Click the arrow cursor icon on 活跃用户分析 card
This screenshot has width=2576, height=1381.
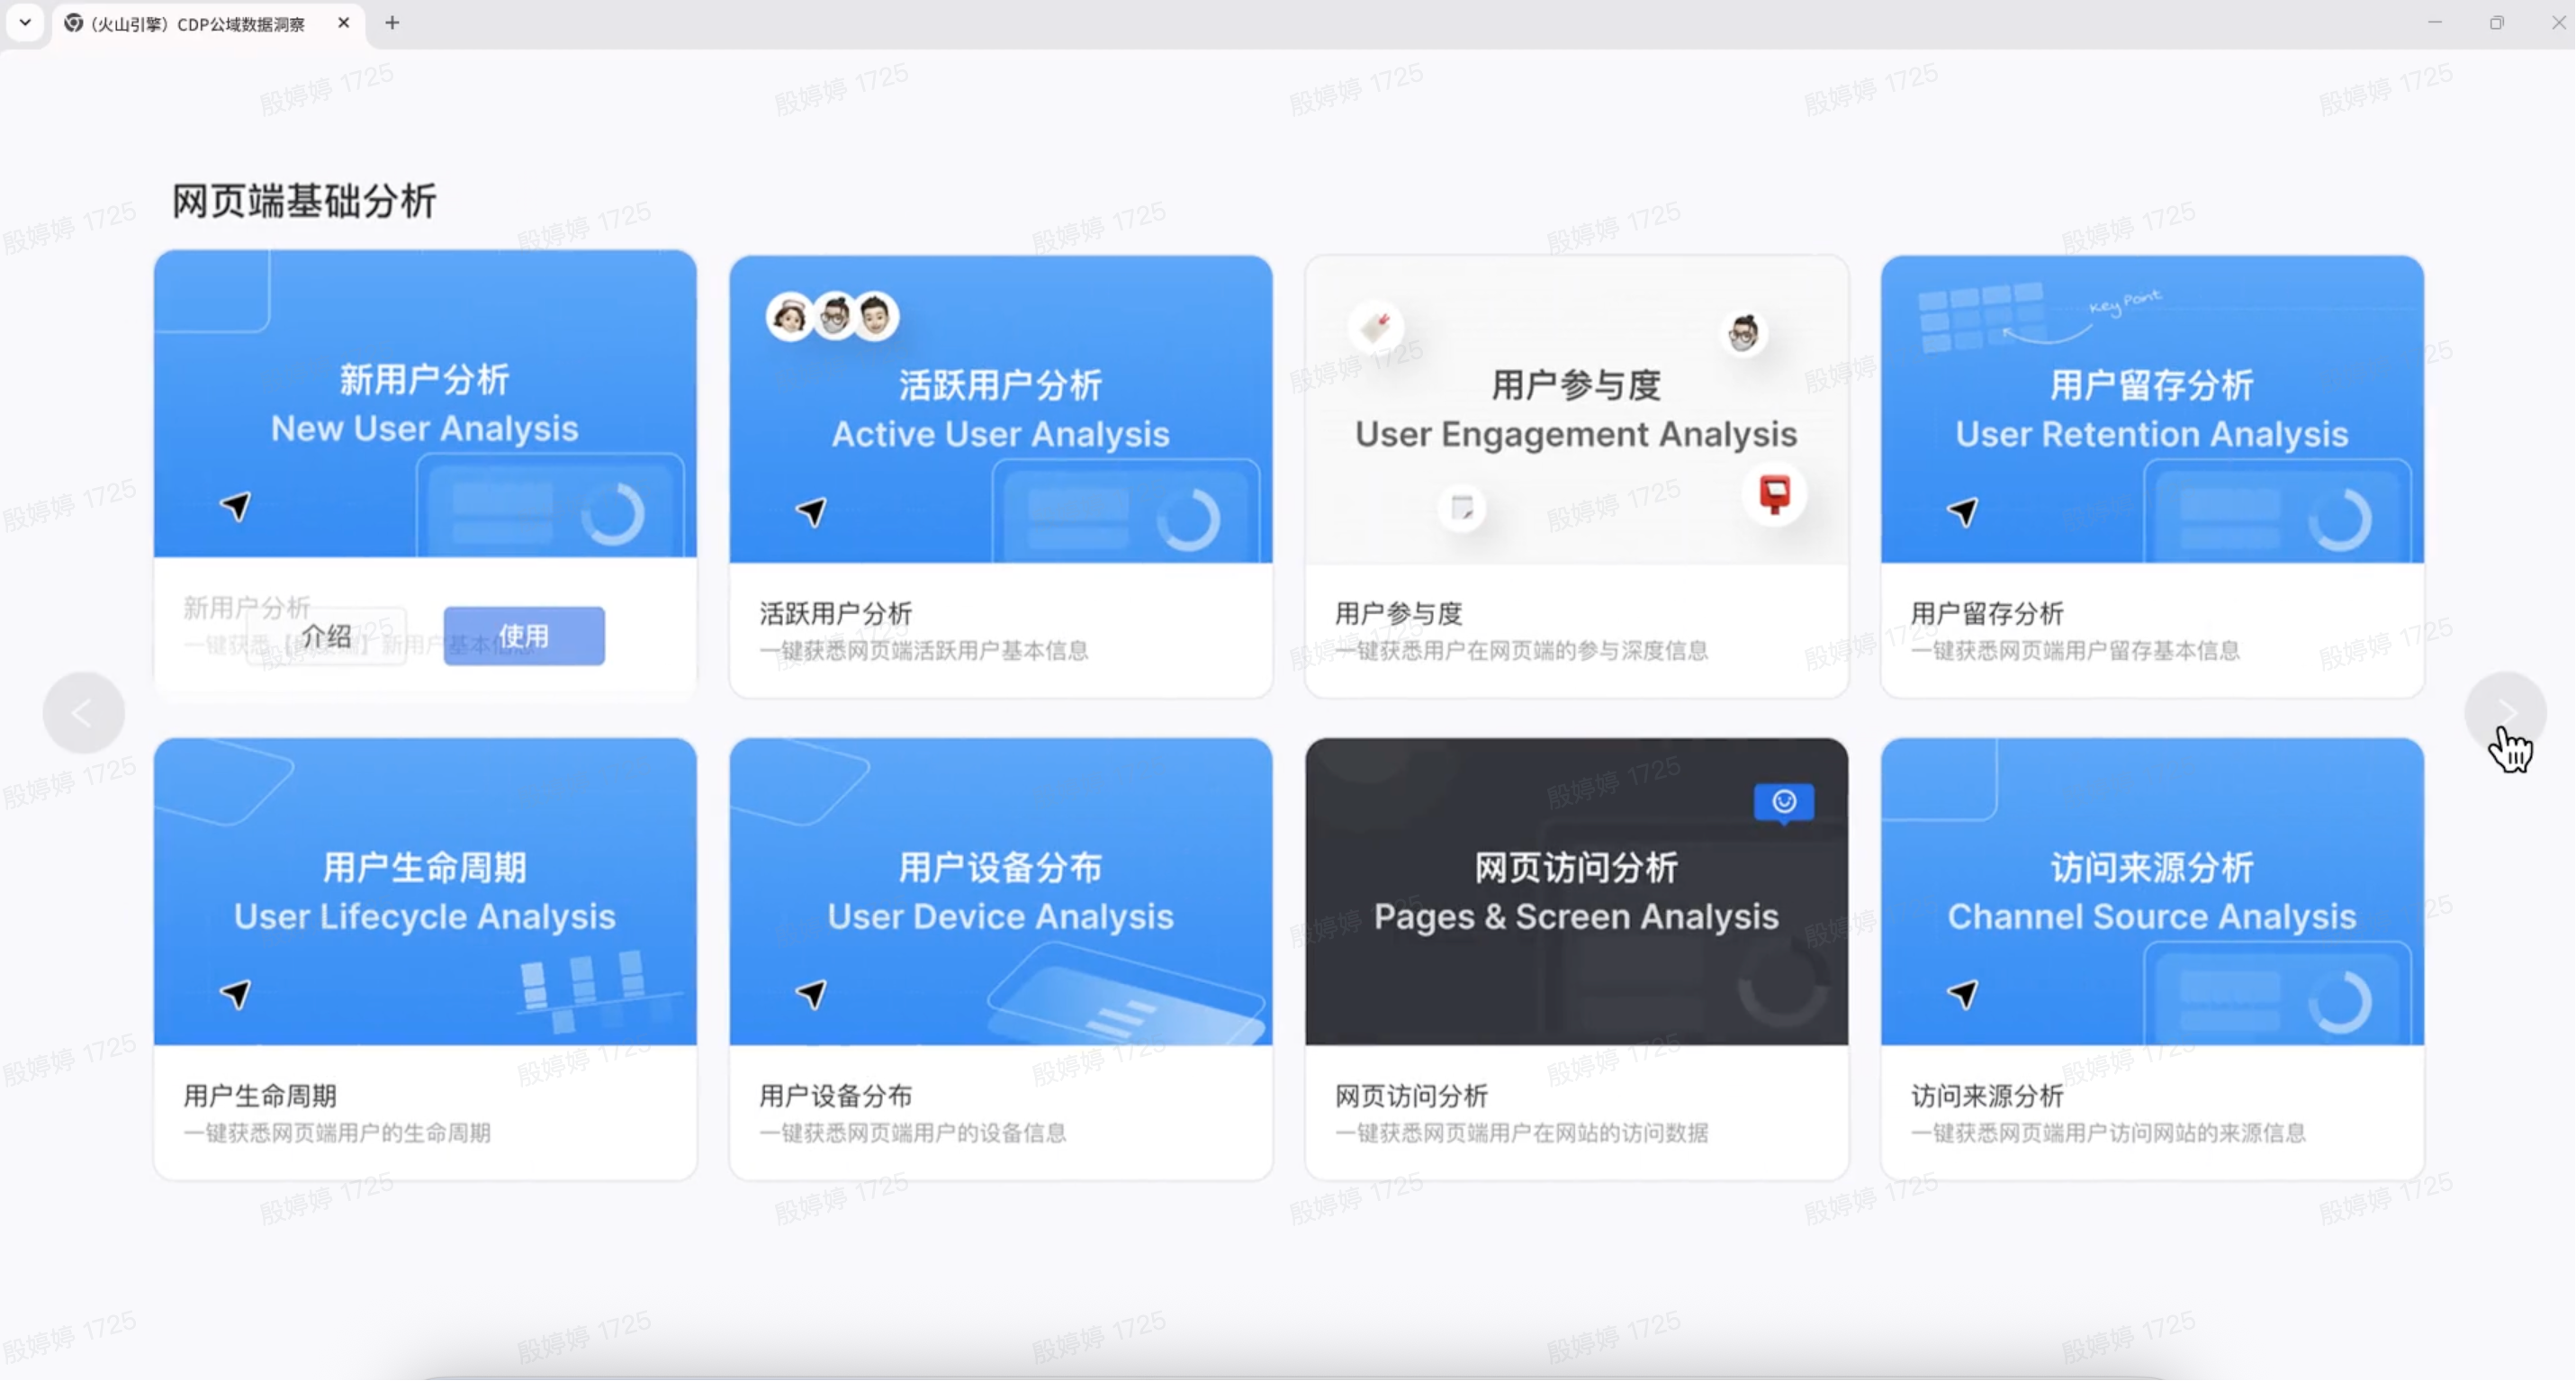tap(812, 512)
